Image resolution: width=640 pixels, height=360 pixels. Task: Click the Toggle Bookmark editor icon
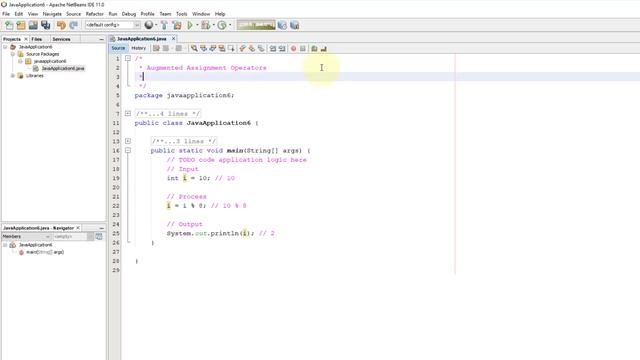[x=261, y=49]
